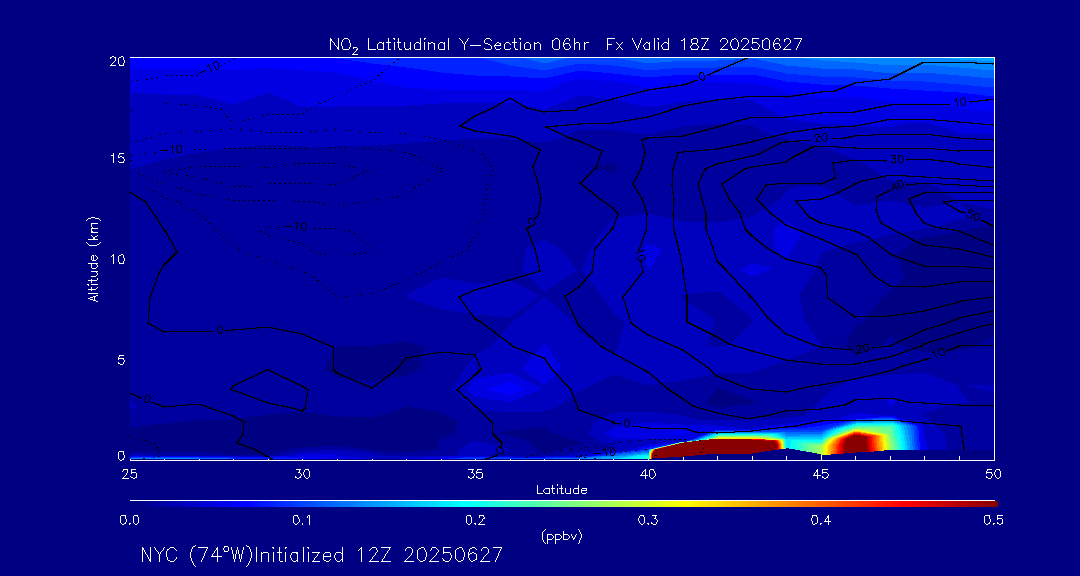Image resolution: width=1080 pixels, height=576 pixels.
Task: Click the x-axis latitude tick label 45
Action: pos(821,474)
